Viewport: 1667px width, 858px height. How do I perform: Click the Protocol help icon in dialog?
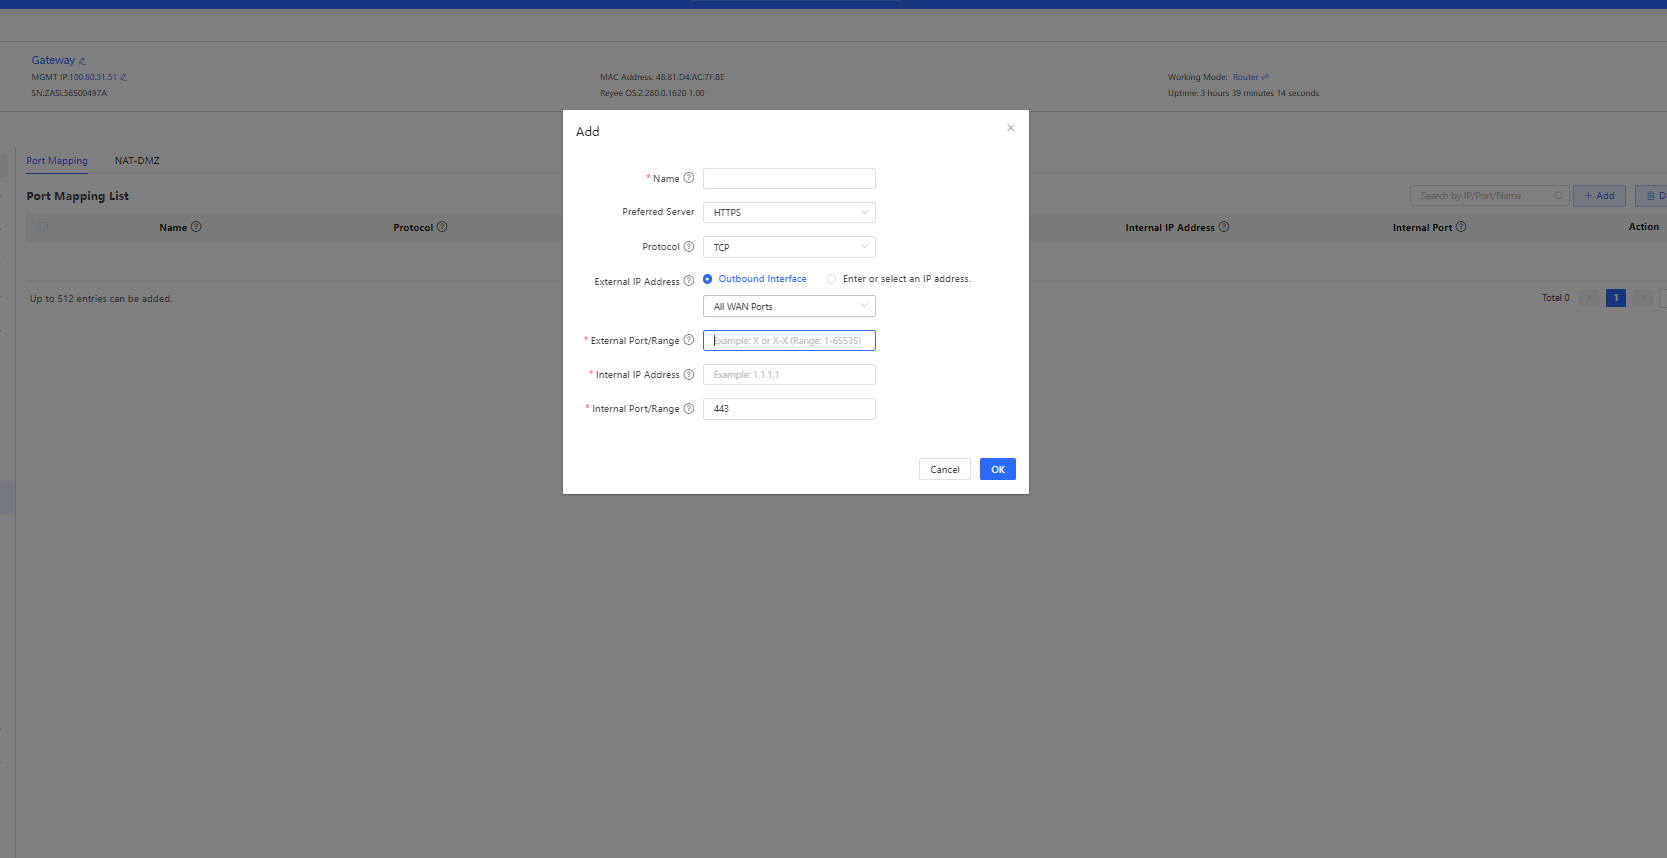tap(688, 246)
